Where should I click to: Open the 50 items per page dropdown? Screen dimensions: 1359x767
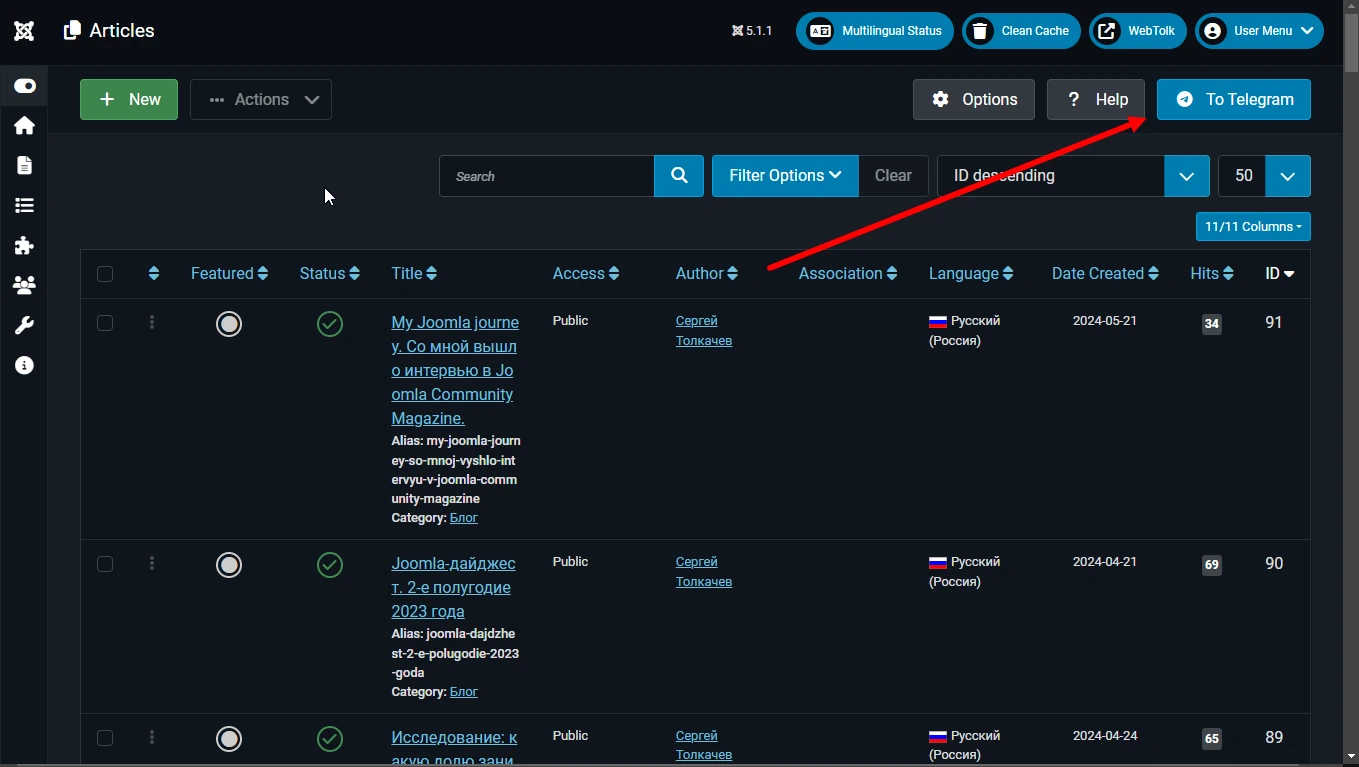click(1264, 176)
